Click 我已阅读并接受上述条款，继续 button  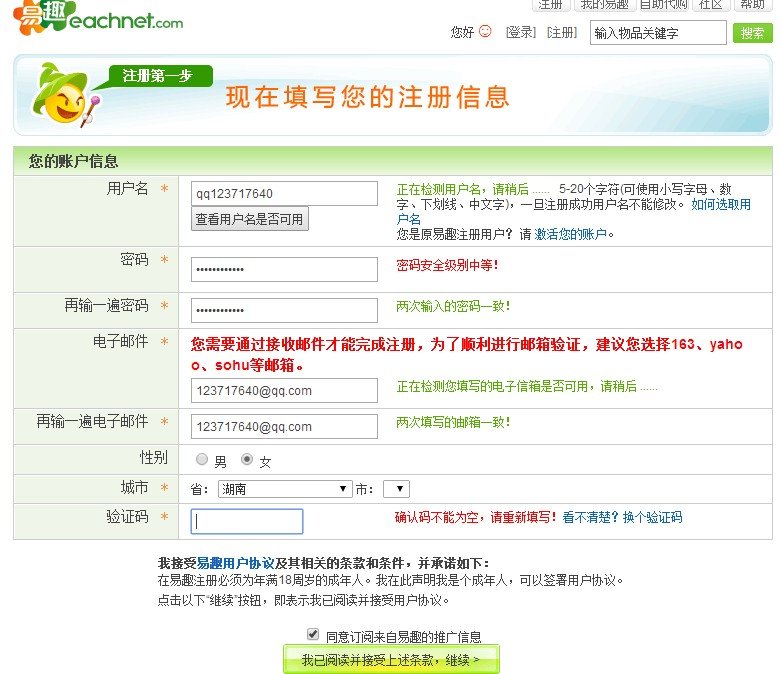click(x=391, y=659)
